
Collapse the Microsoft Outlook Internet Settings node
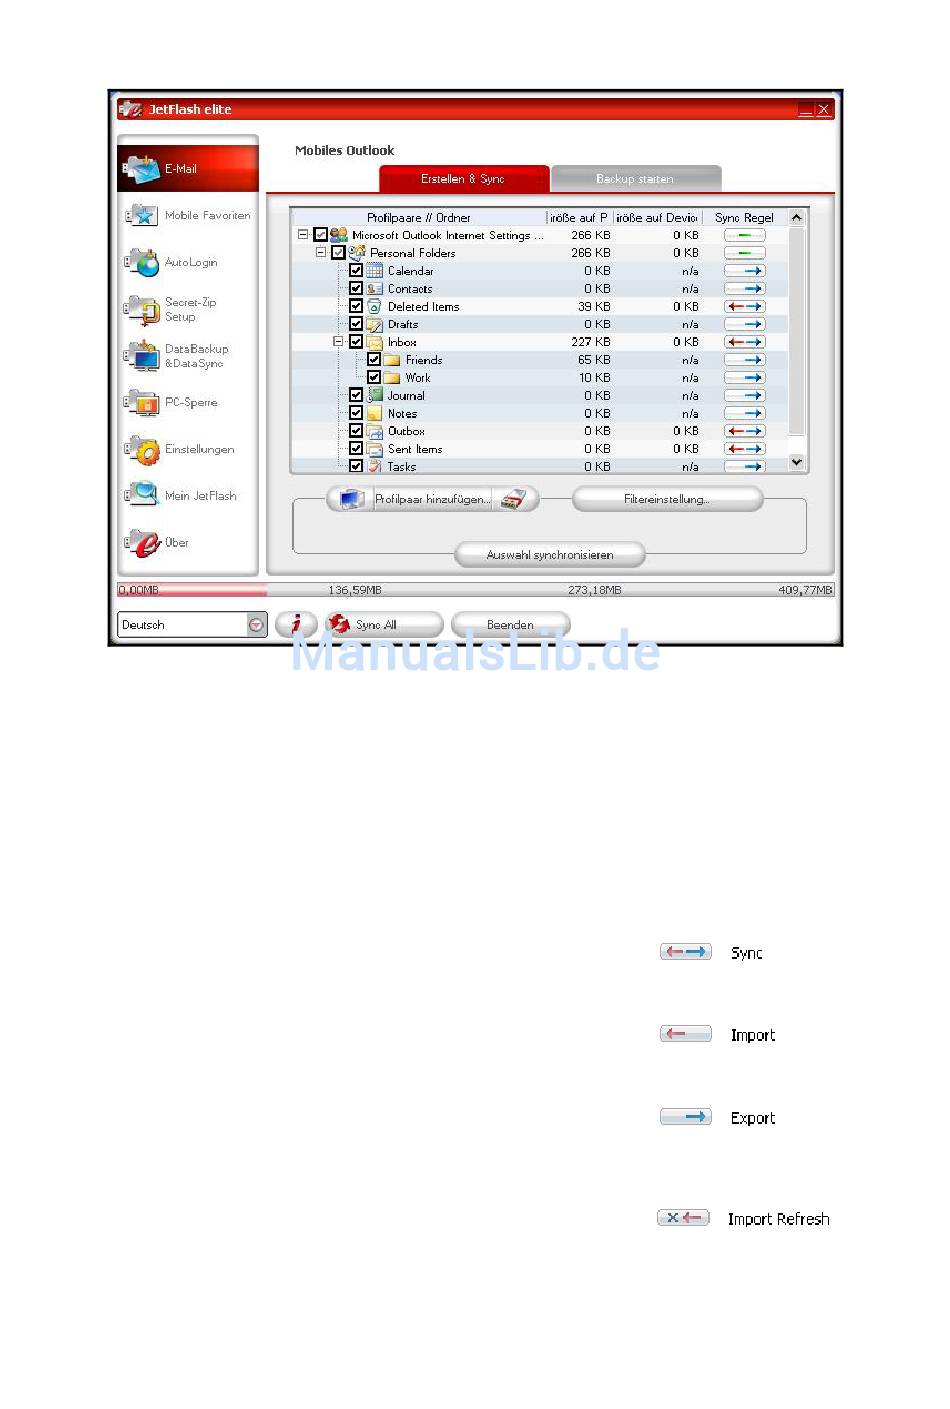point(303,235)
